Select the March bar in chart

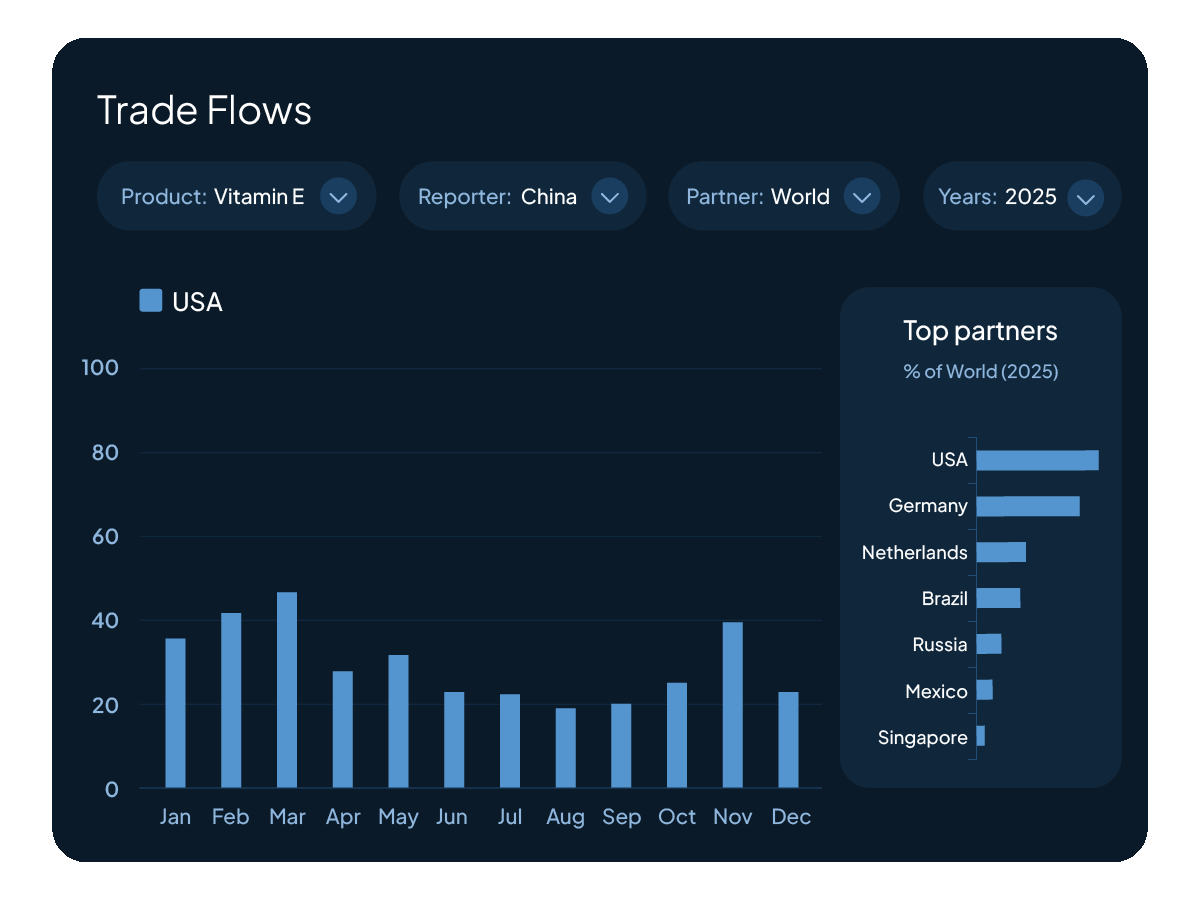[x=287, y=690]
